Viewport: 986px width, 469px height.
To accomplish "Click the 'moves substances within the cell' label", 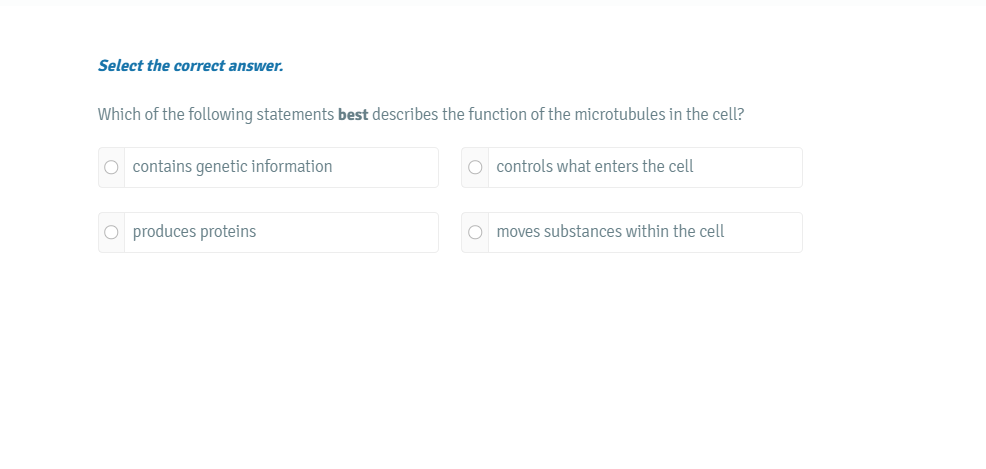I will (610, 232).
